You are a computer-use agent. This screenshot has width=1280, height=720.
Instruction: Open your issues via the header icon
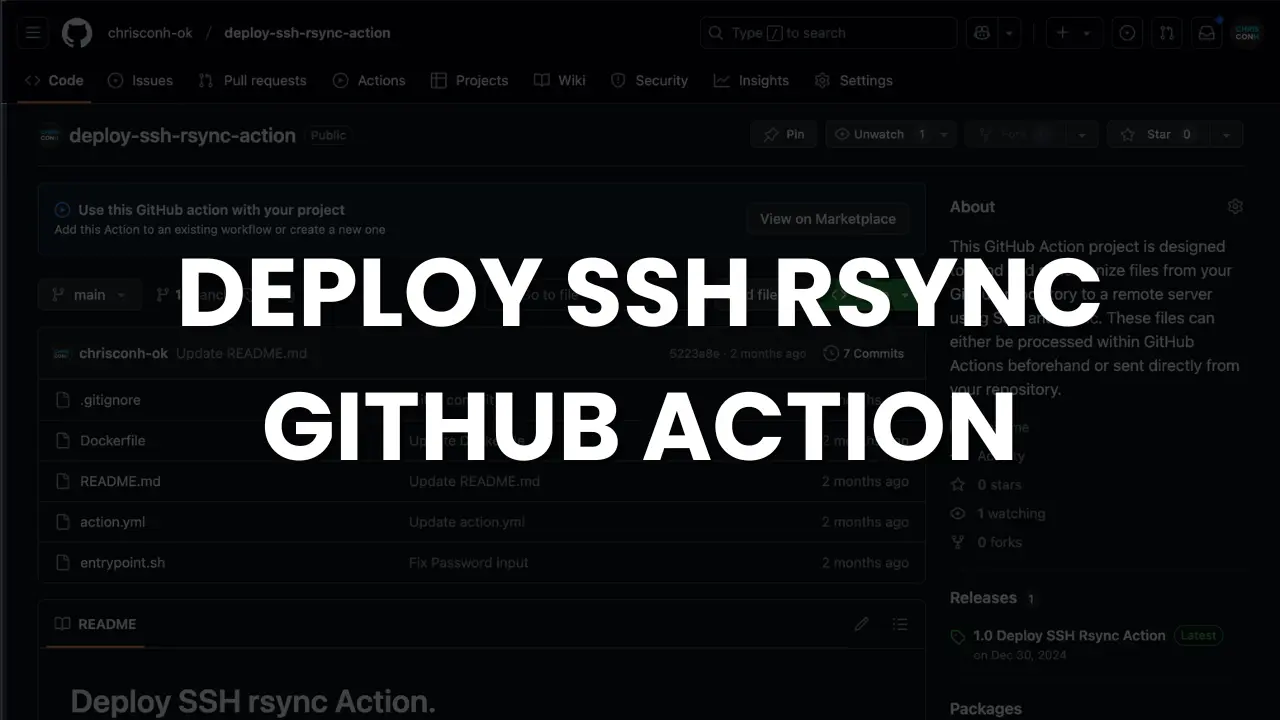click(x=1127, y=32)
